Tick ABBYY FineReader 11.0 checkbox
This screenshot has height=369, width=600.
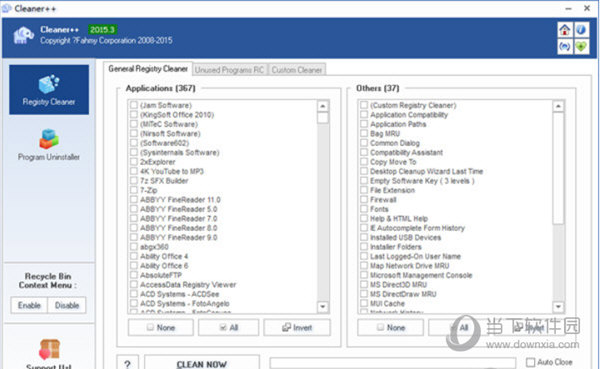pyautogui.click(x=134, y=199)
